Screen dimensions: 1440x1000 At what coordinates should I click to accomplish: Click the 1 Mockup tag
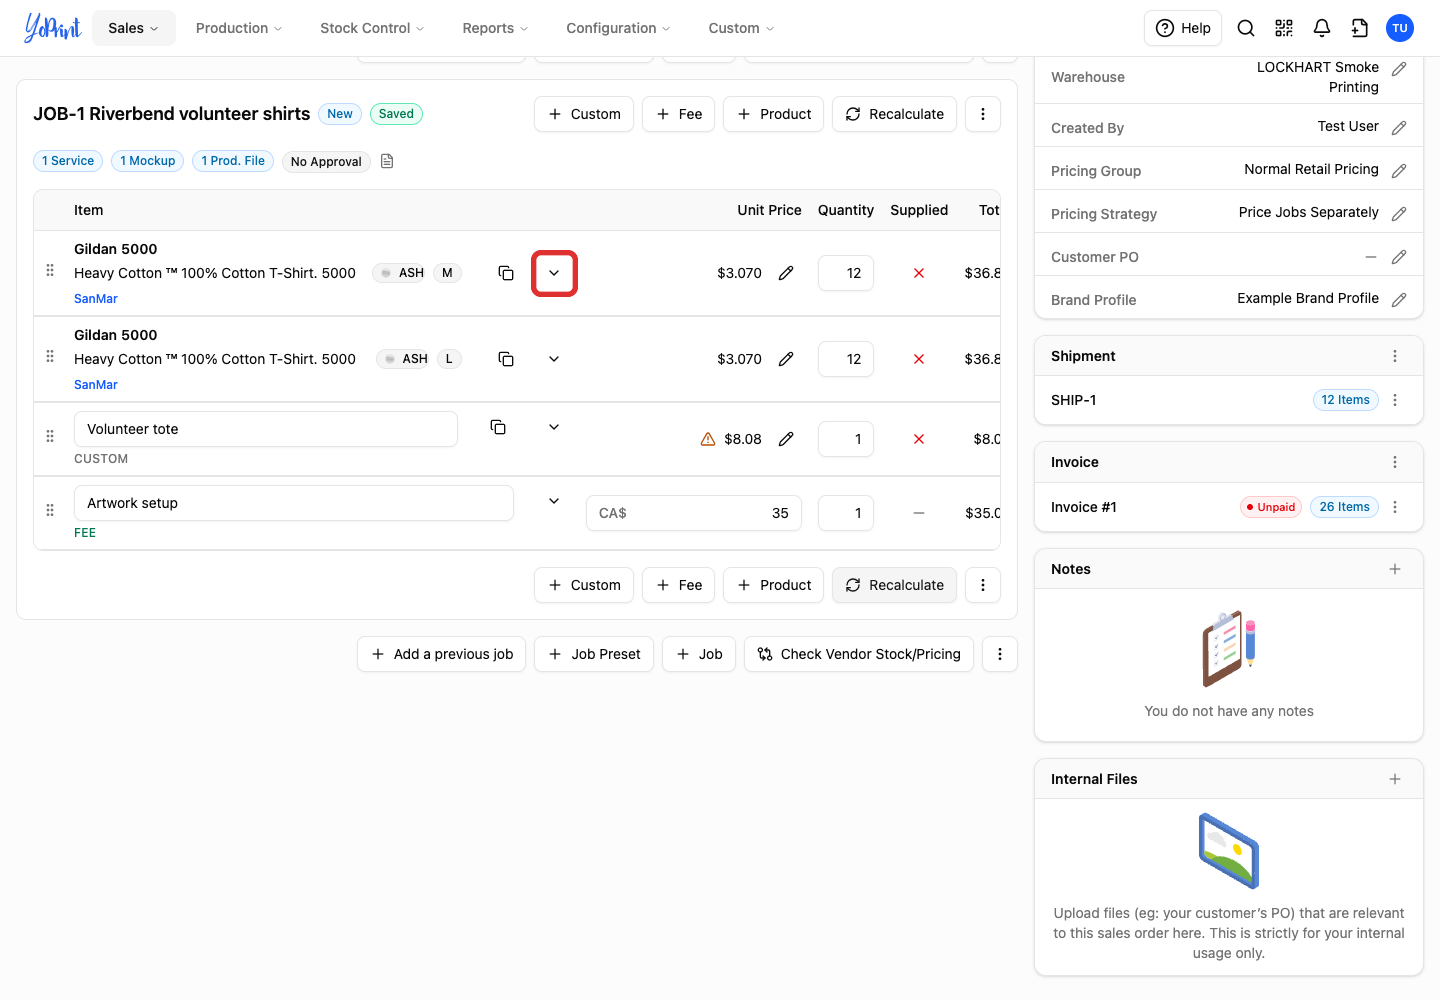[x=147, y=161]
